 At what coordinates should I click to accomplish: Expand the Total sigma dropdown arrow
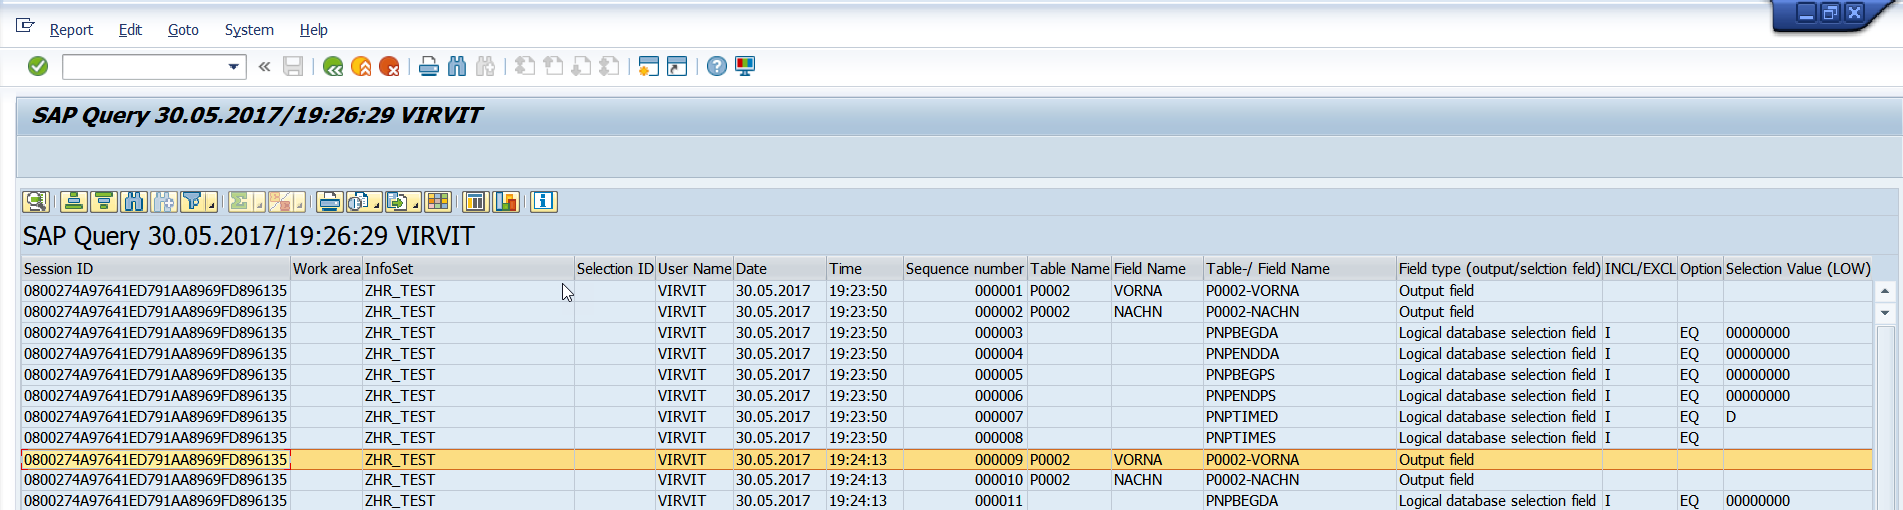[259, 204]
